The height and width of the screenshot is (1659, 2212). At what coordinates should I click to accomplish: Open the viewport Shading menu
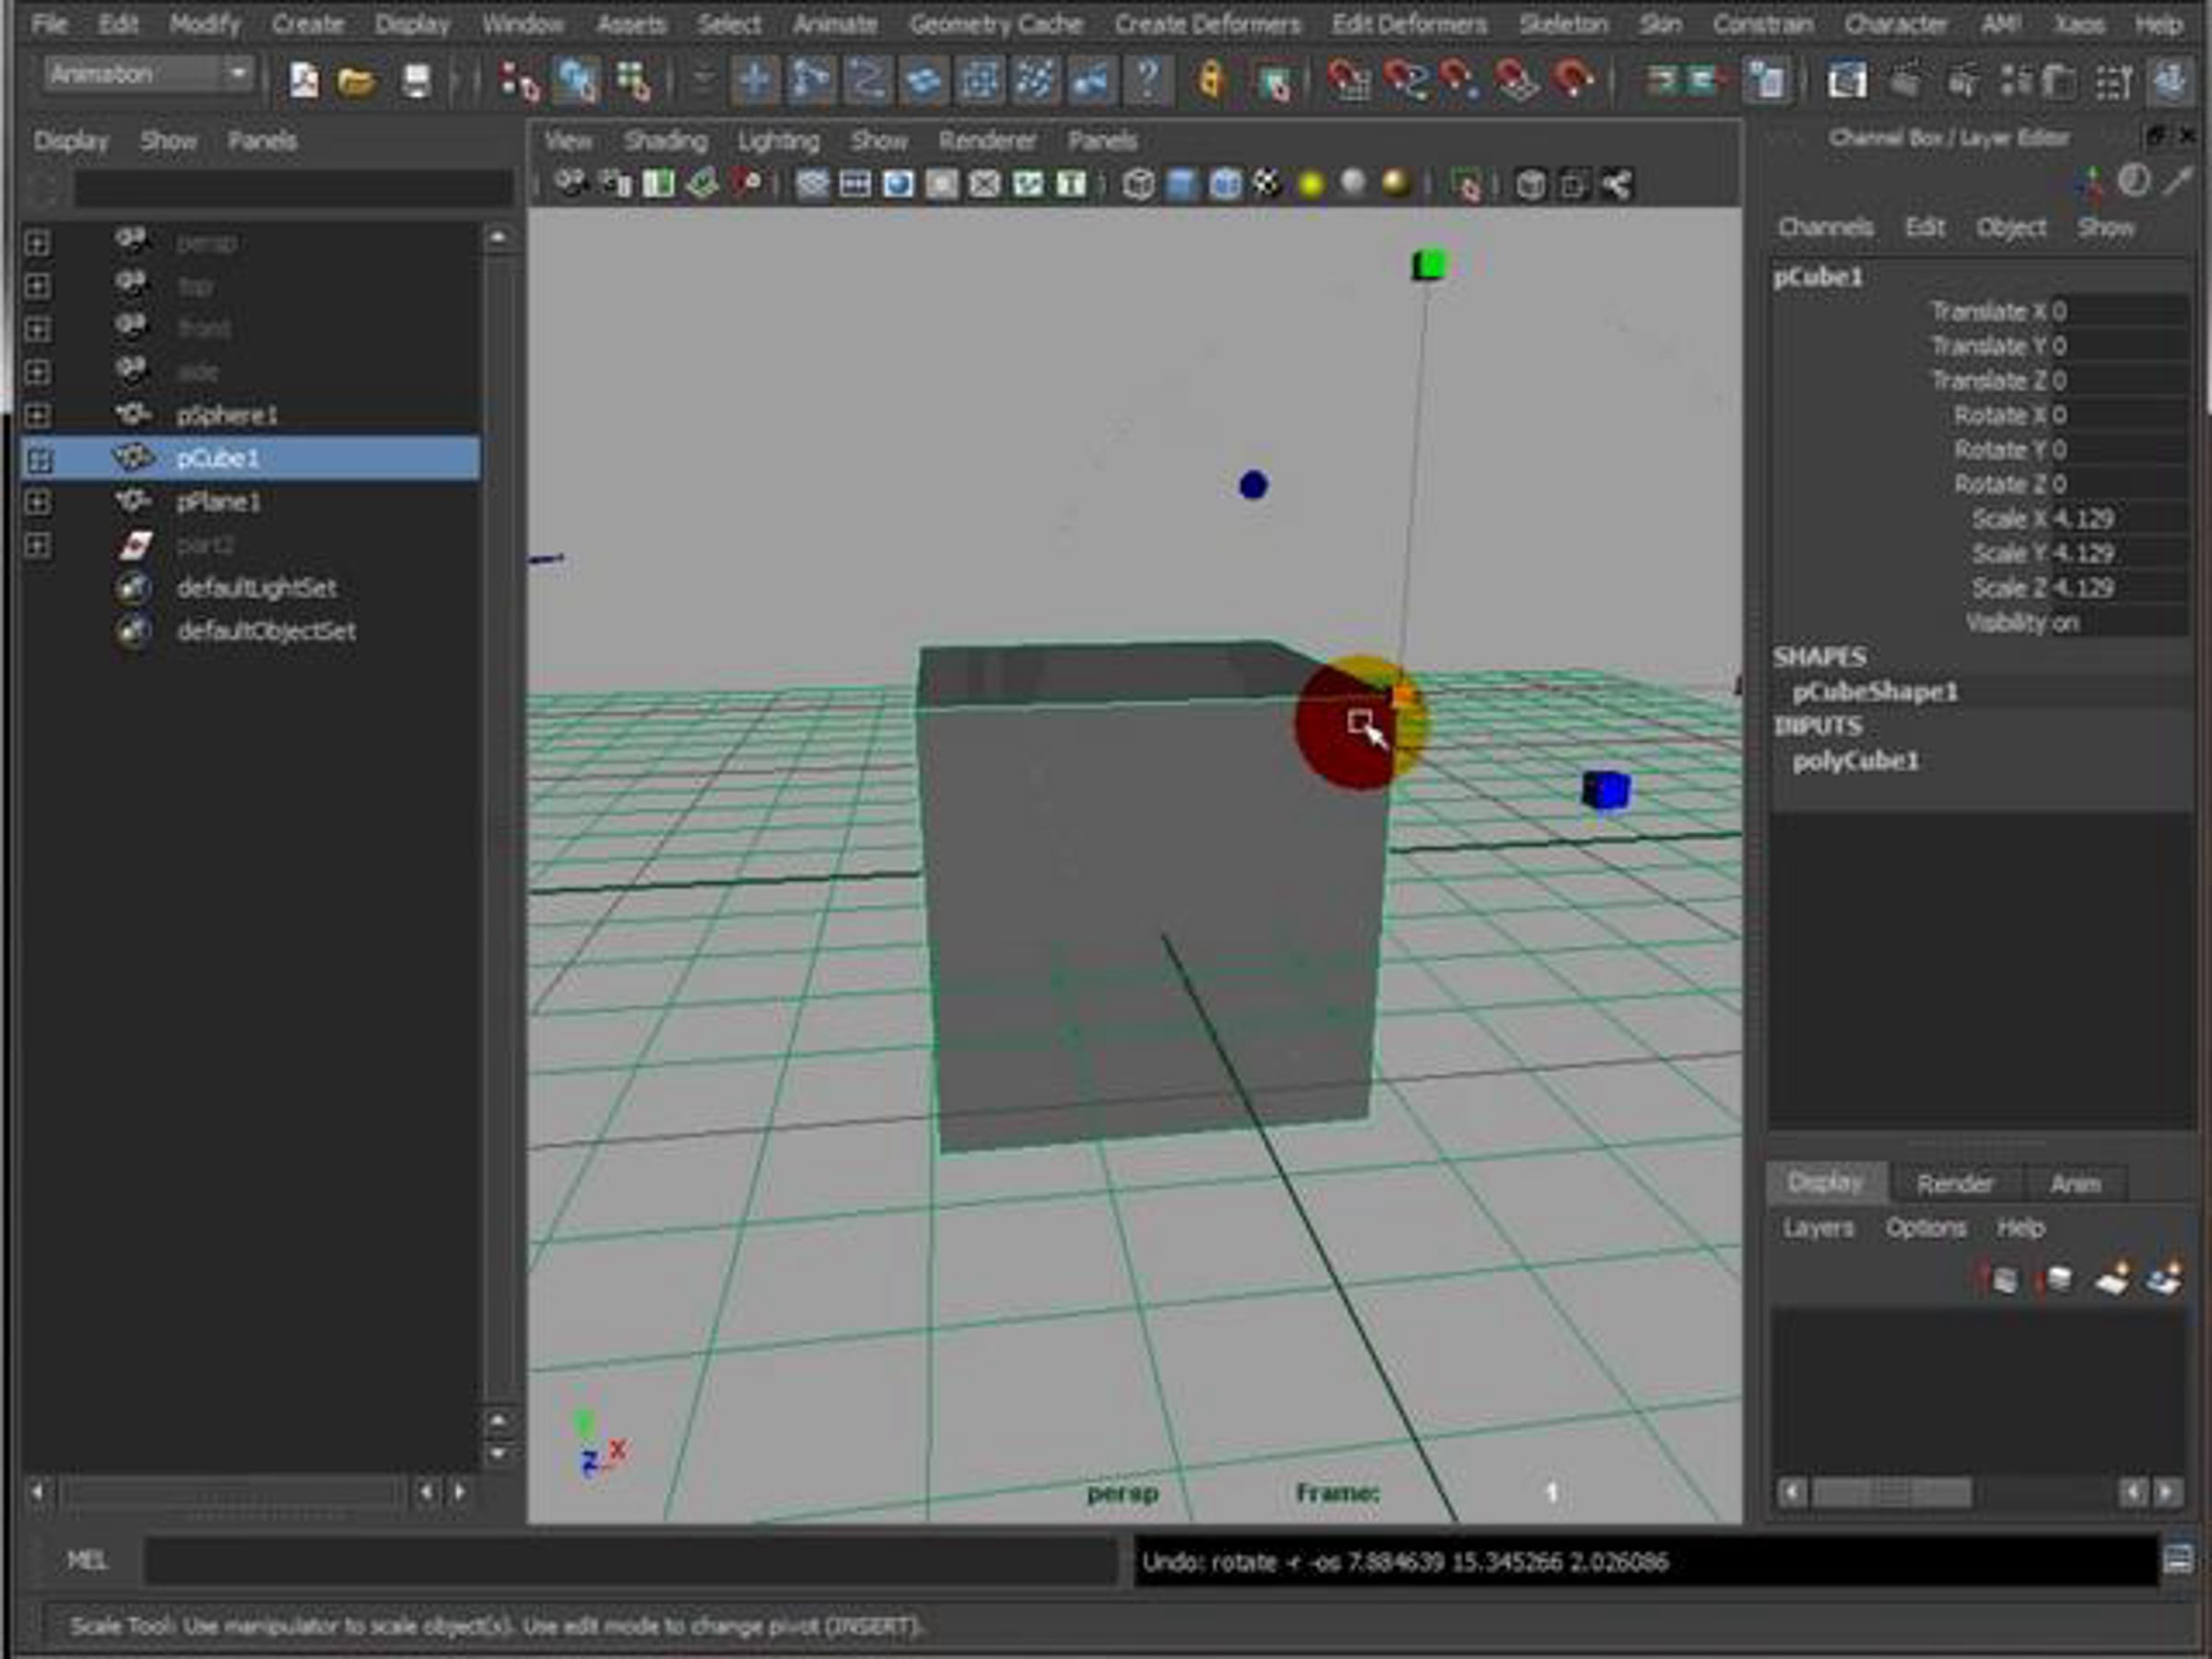tap(665, 141)
